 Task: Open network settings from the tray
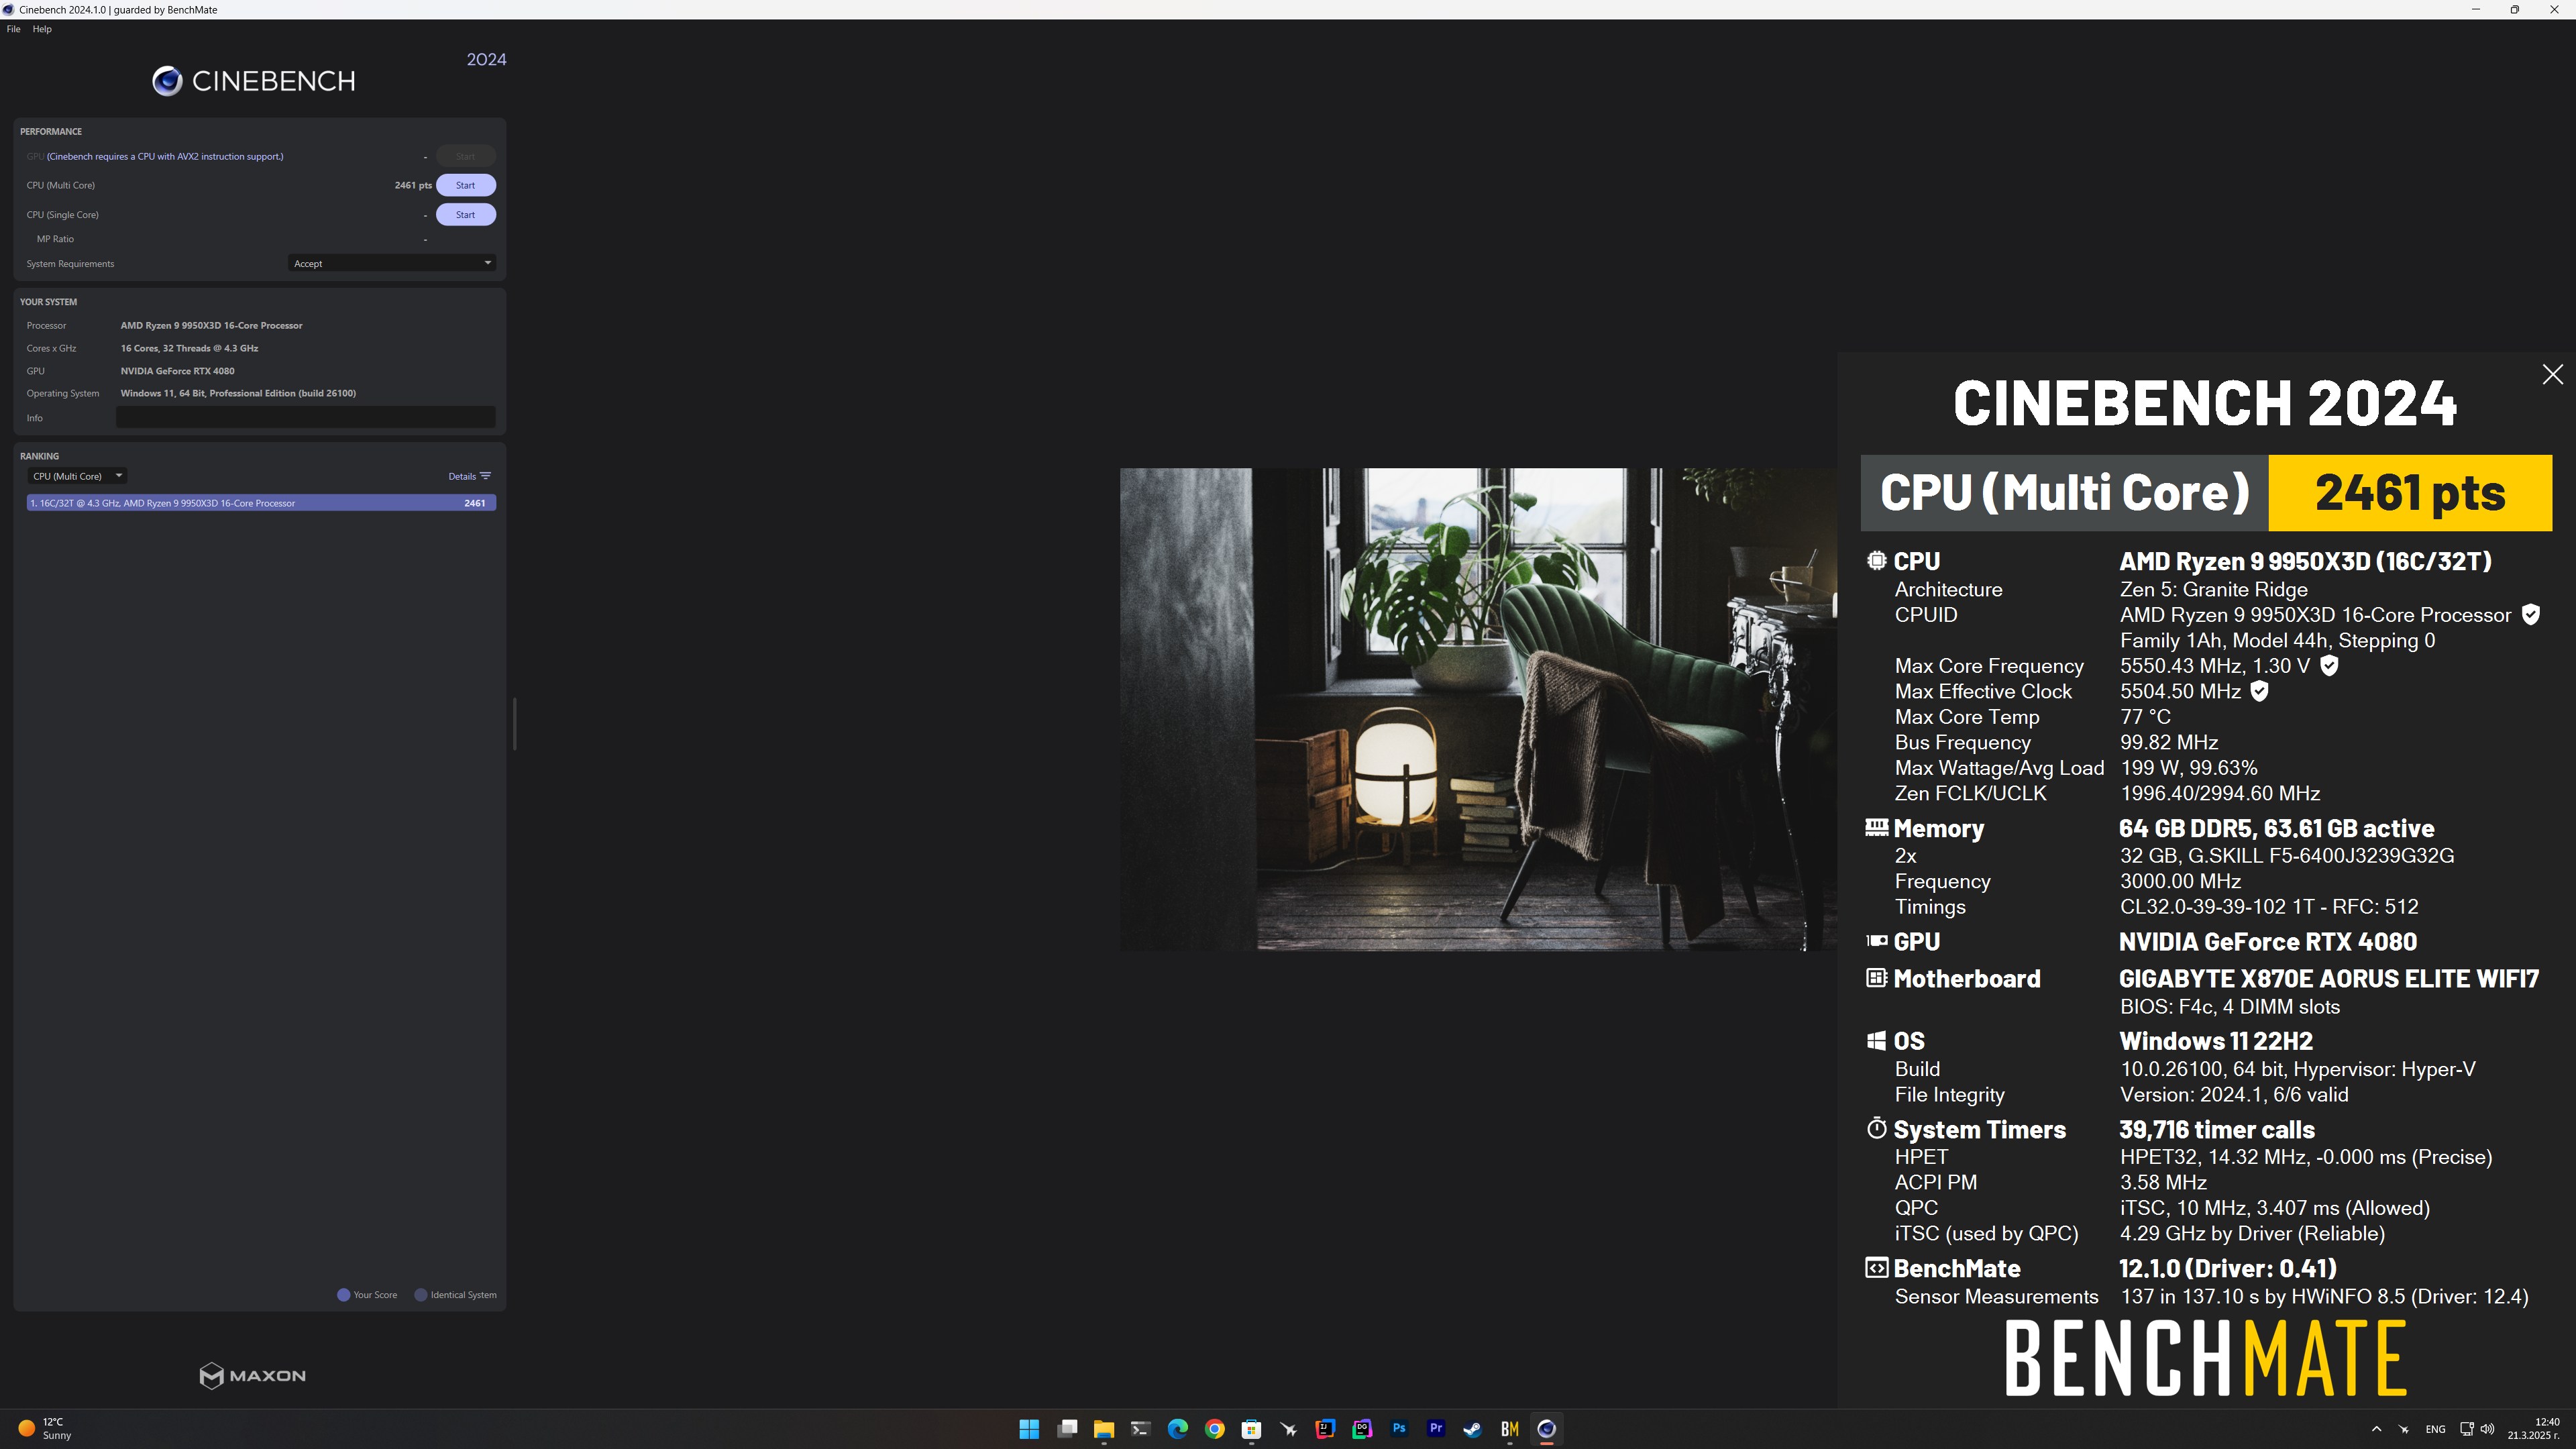pyautogui.click(x=2467, y=1429)
